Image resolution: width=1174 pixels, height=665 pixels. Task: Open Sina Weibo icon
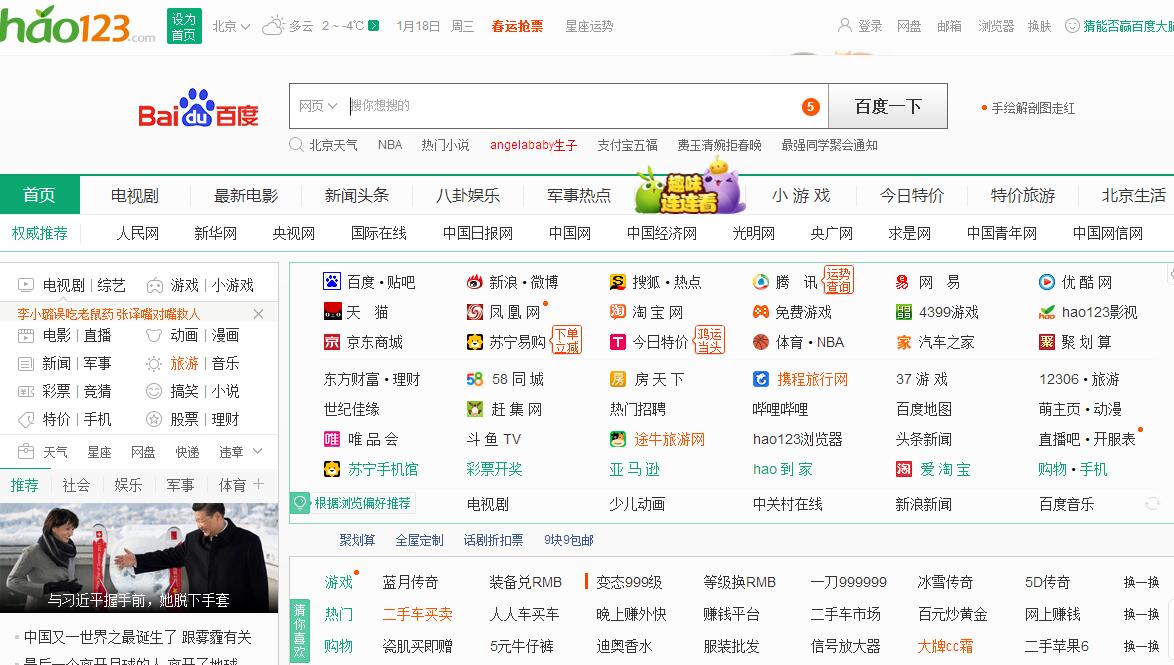(475, 282)
